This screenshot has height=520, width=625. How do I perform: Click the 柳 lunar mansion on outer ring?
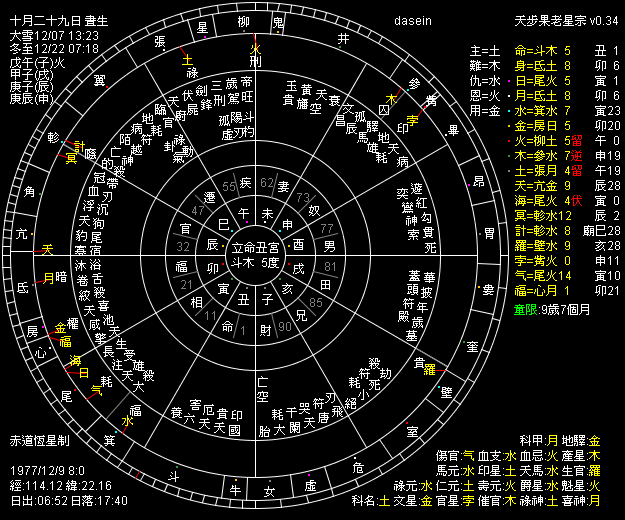[x=244, y=22]
